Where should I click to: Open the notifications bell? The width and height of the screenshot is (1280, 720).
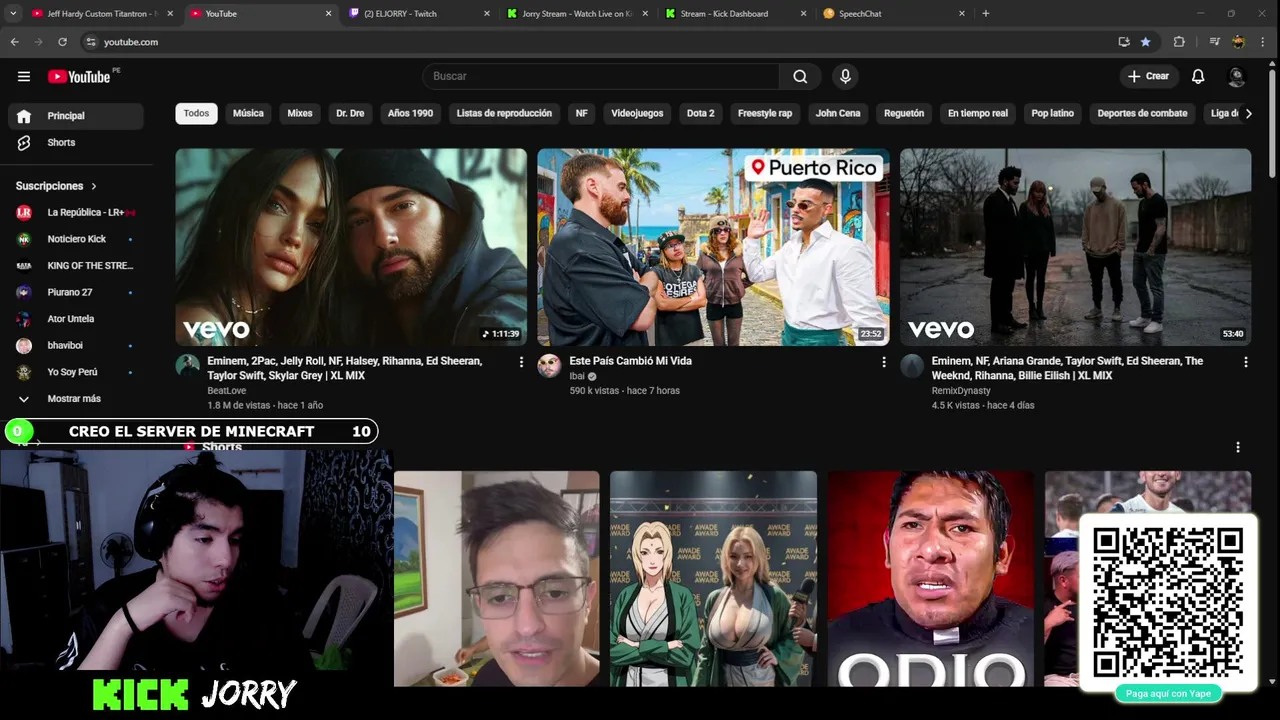pyautogui.click(x=1198, y=76)
